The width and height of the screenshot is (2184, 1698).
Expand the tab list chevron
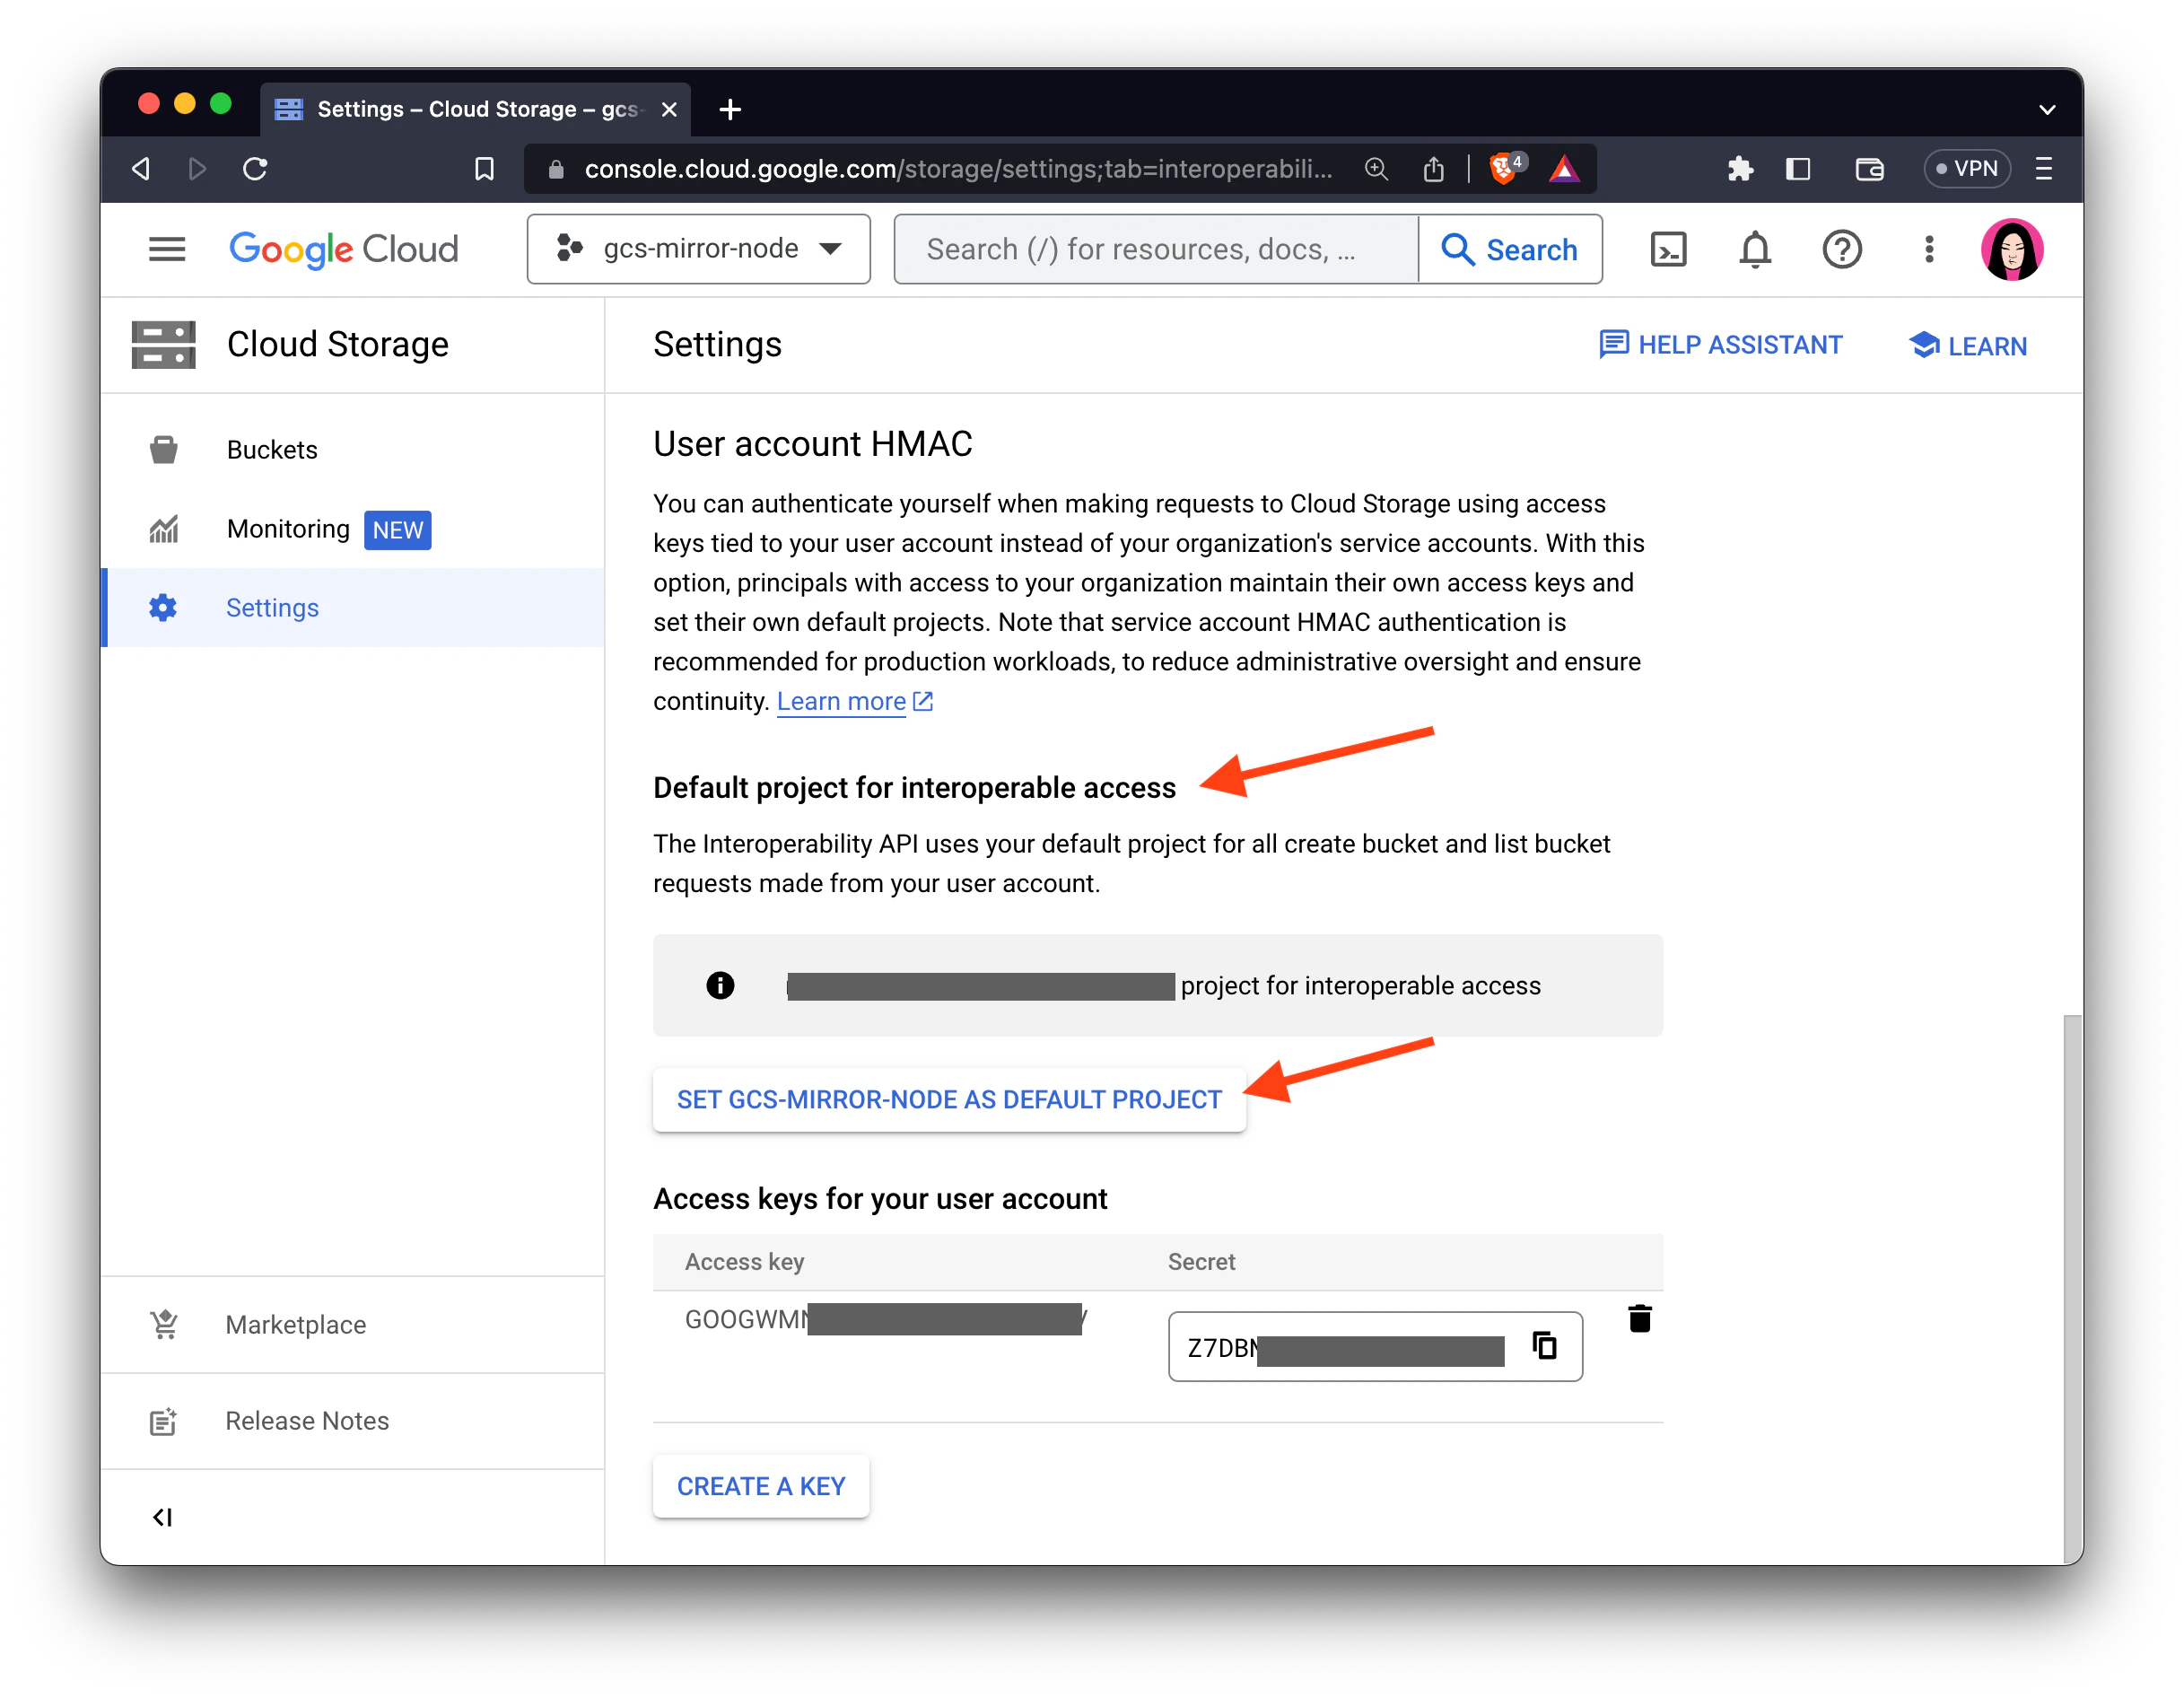[x=2046, y=110]
